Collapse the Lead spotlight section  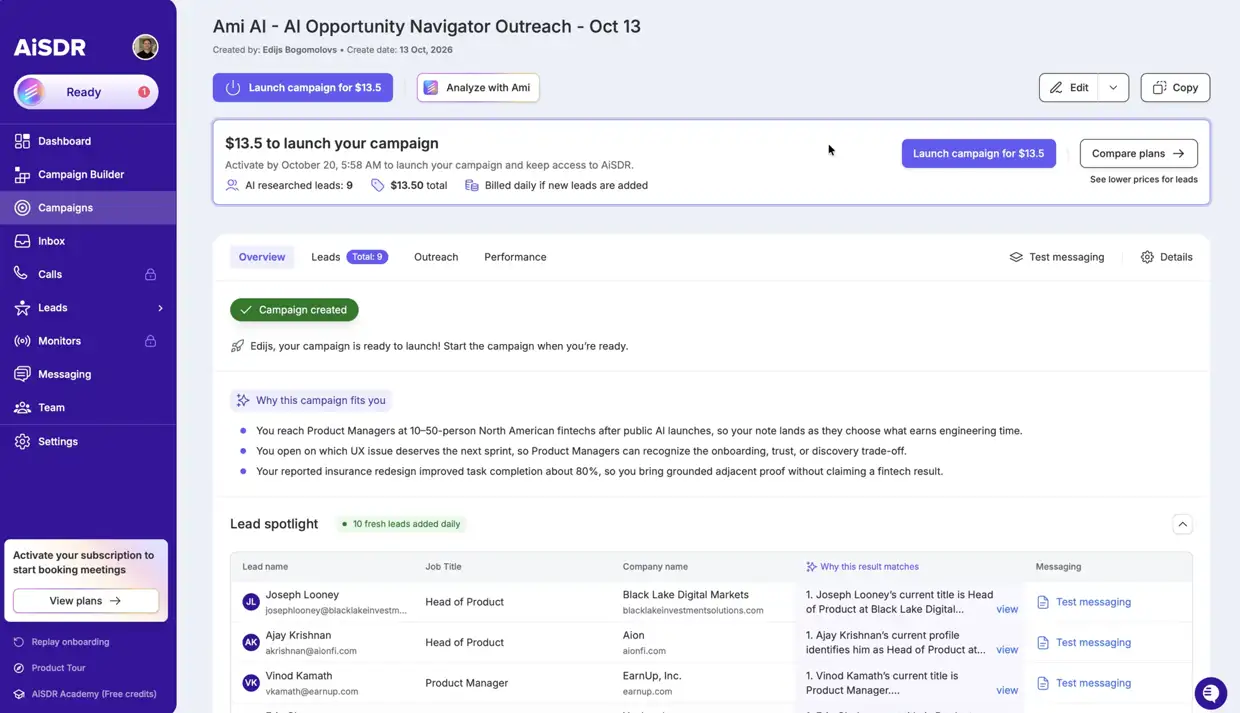(1182, 524)
